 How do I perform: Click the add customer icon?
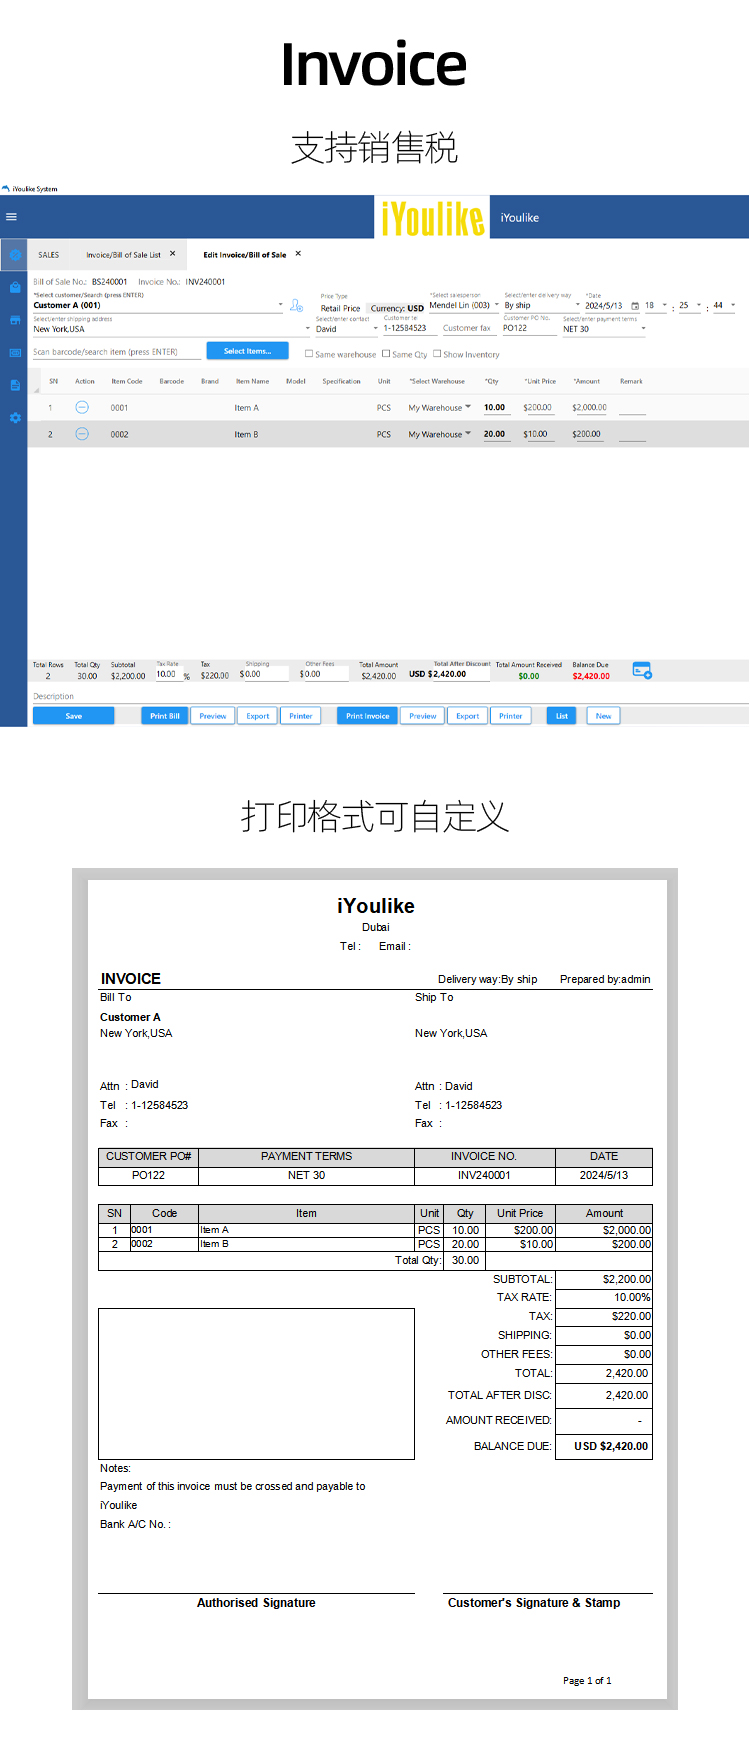coord(296,305)
